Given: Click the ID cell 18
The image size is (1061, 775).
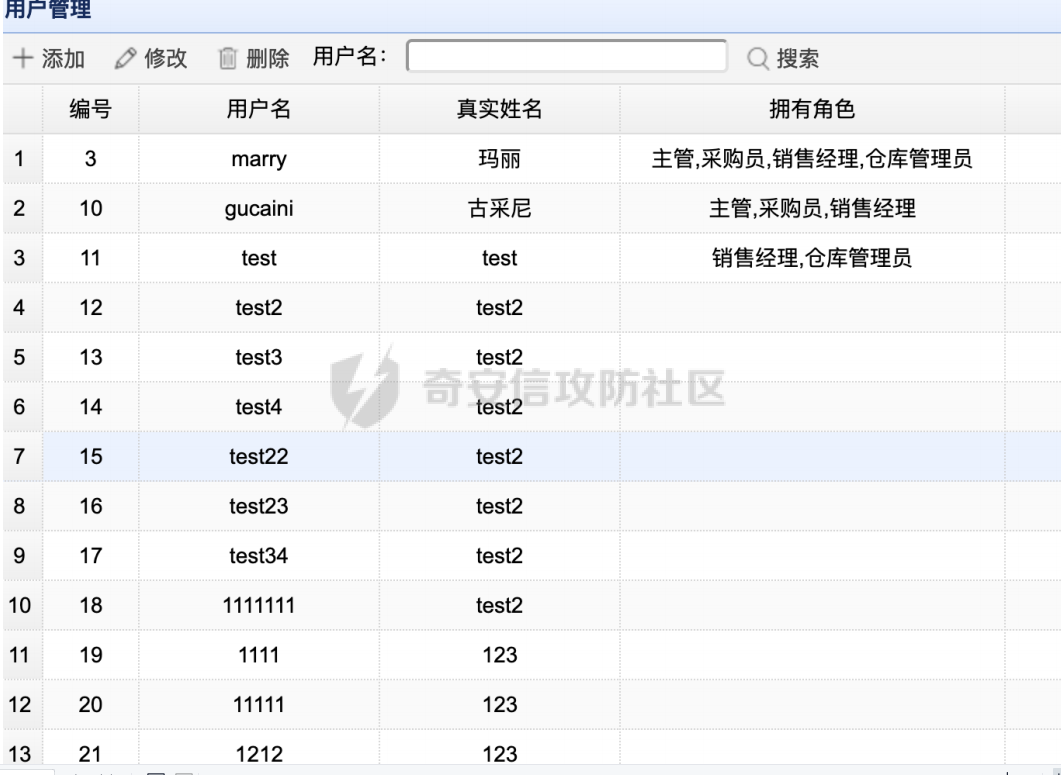Looking at the screenshot, I should [x=91, y=605].
